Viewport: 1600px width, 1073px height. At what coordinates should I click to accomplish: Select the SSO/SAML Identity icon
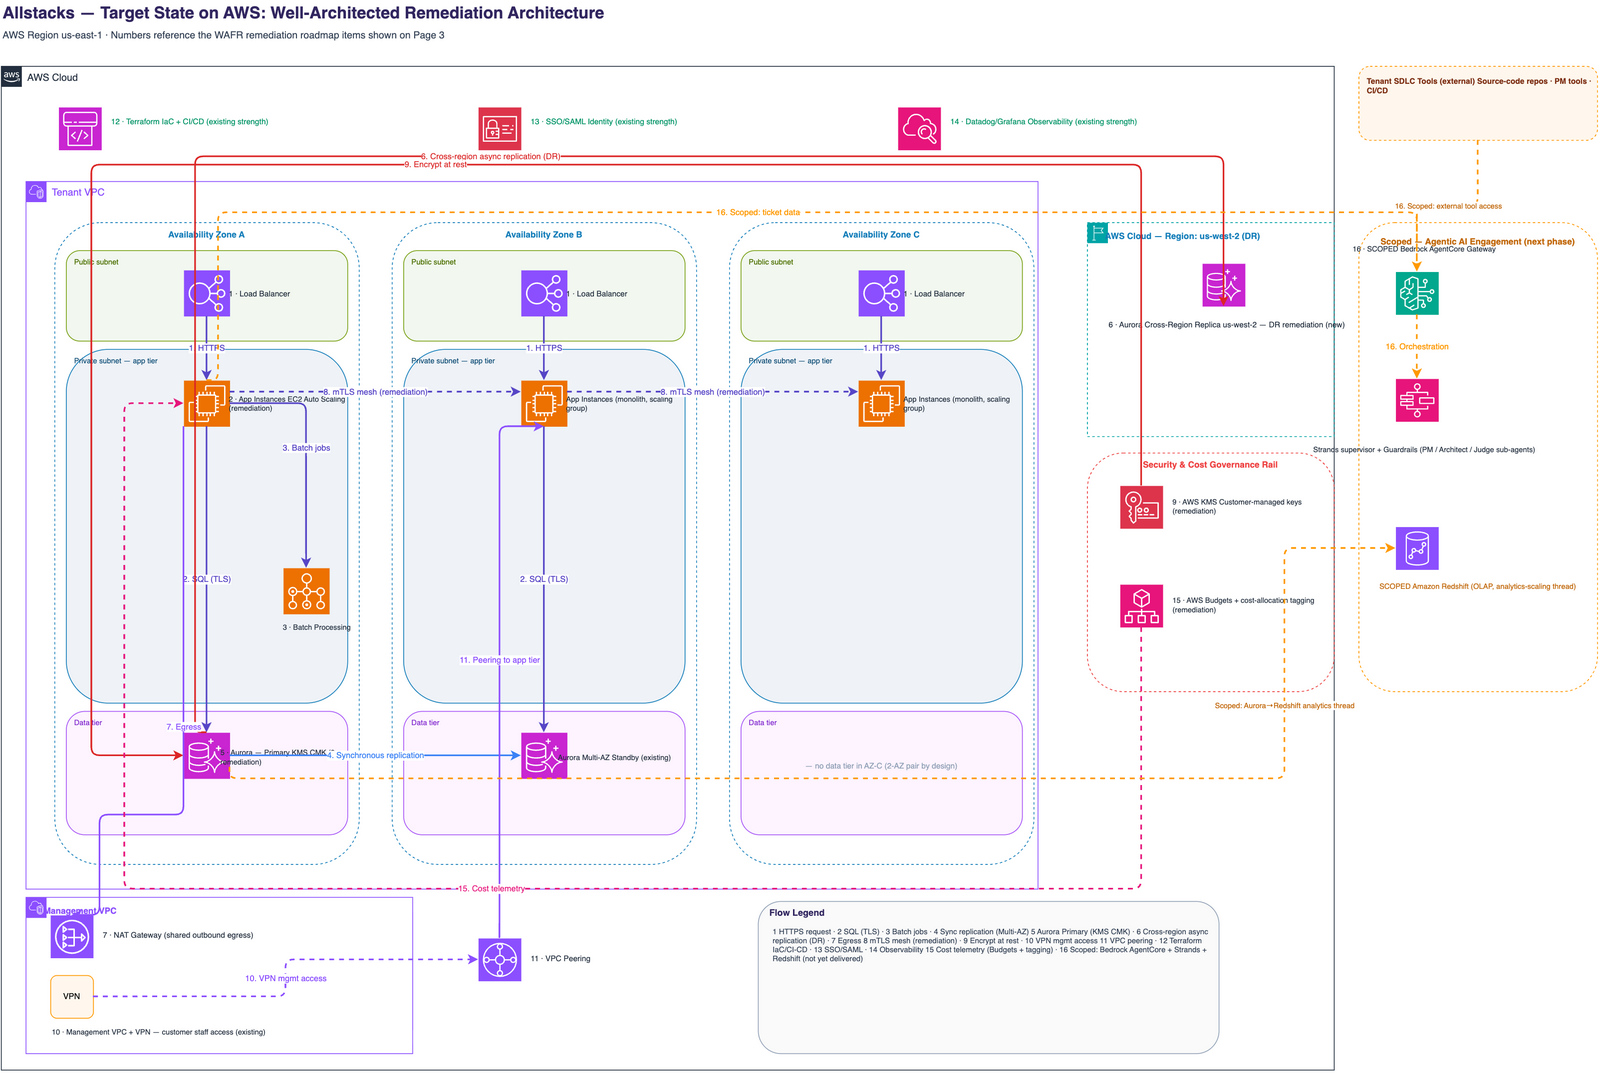[500, 129]
